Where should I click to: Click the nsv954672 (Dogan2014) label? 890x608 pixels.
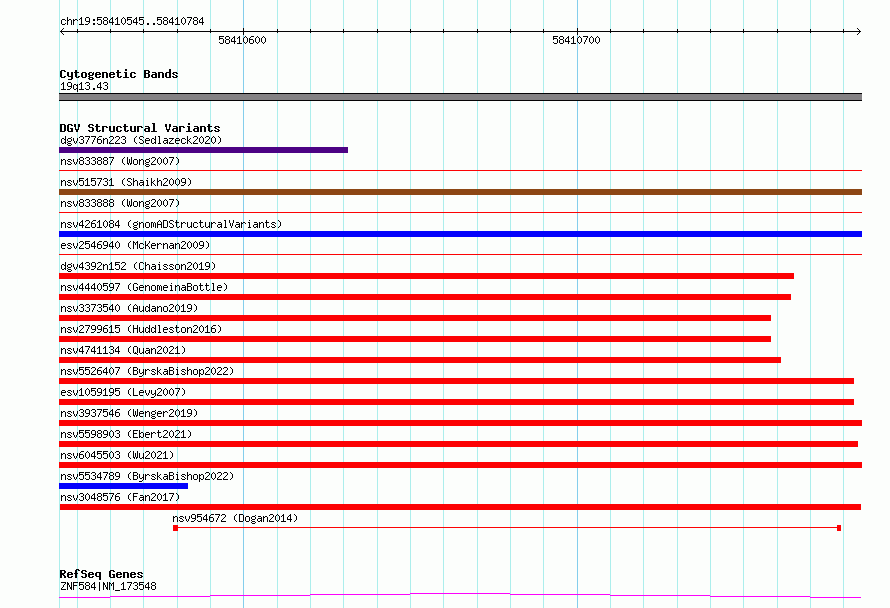[235, 518]
